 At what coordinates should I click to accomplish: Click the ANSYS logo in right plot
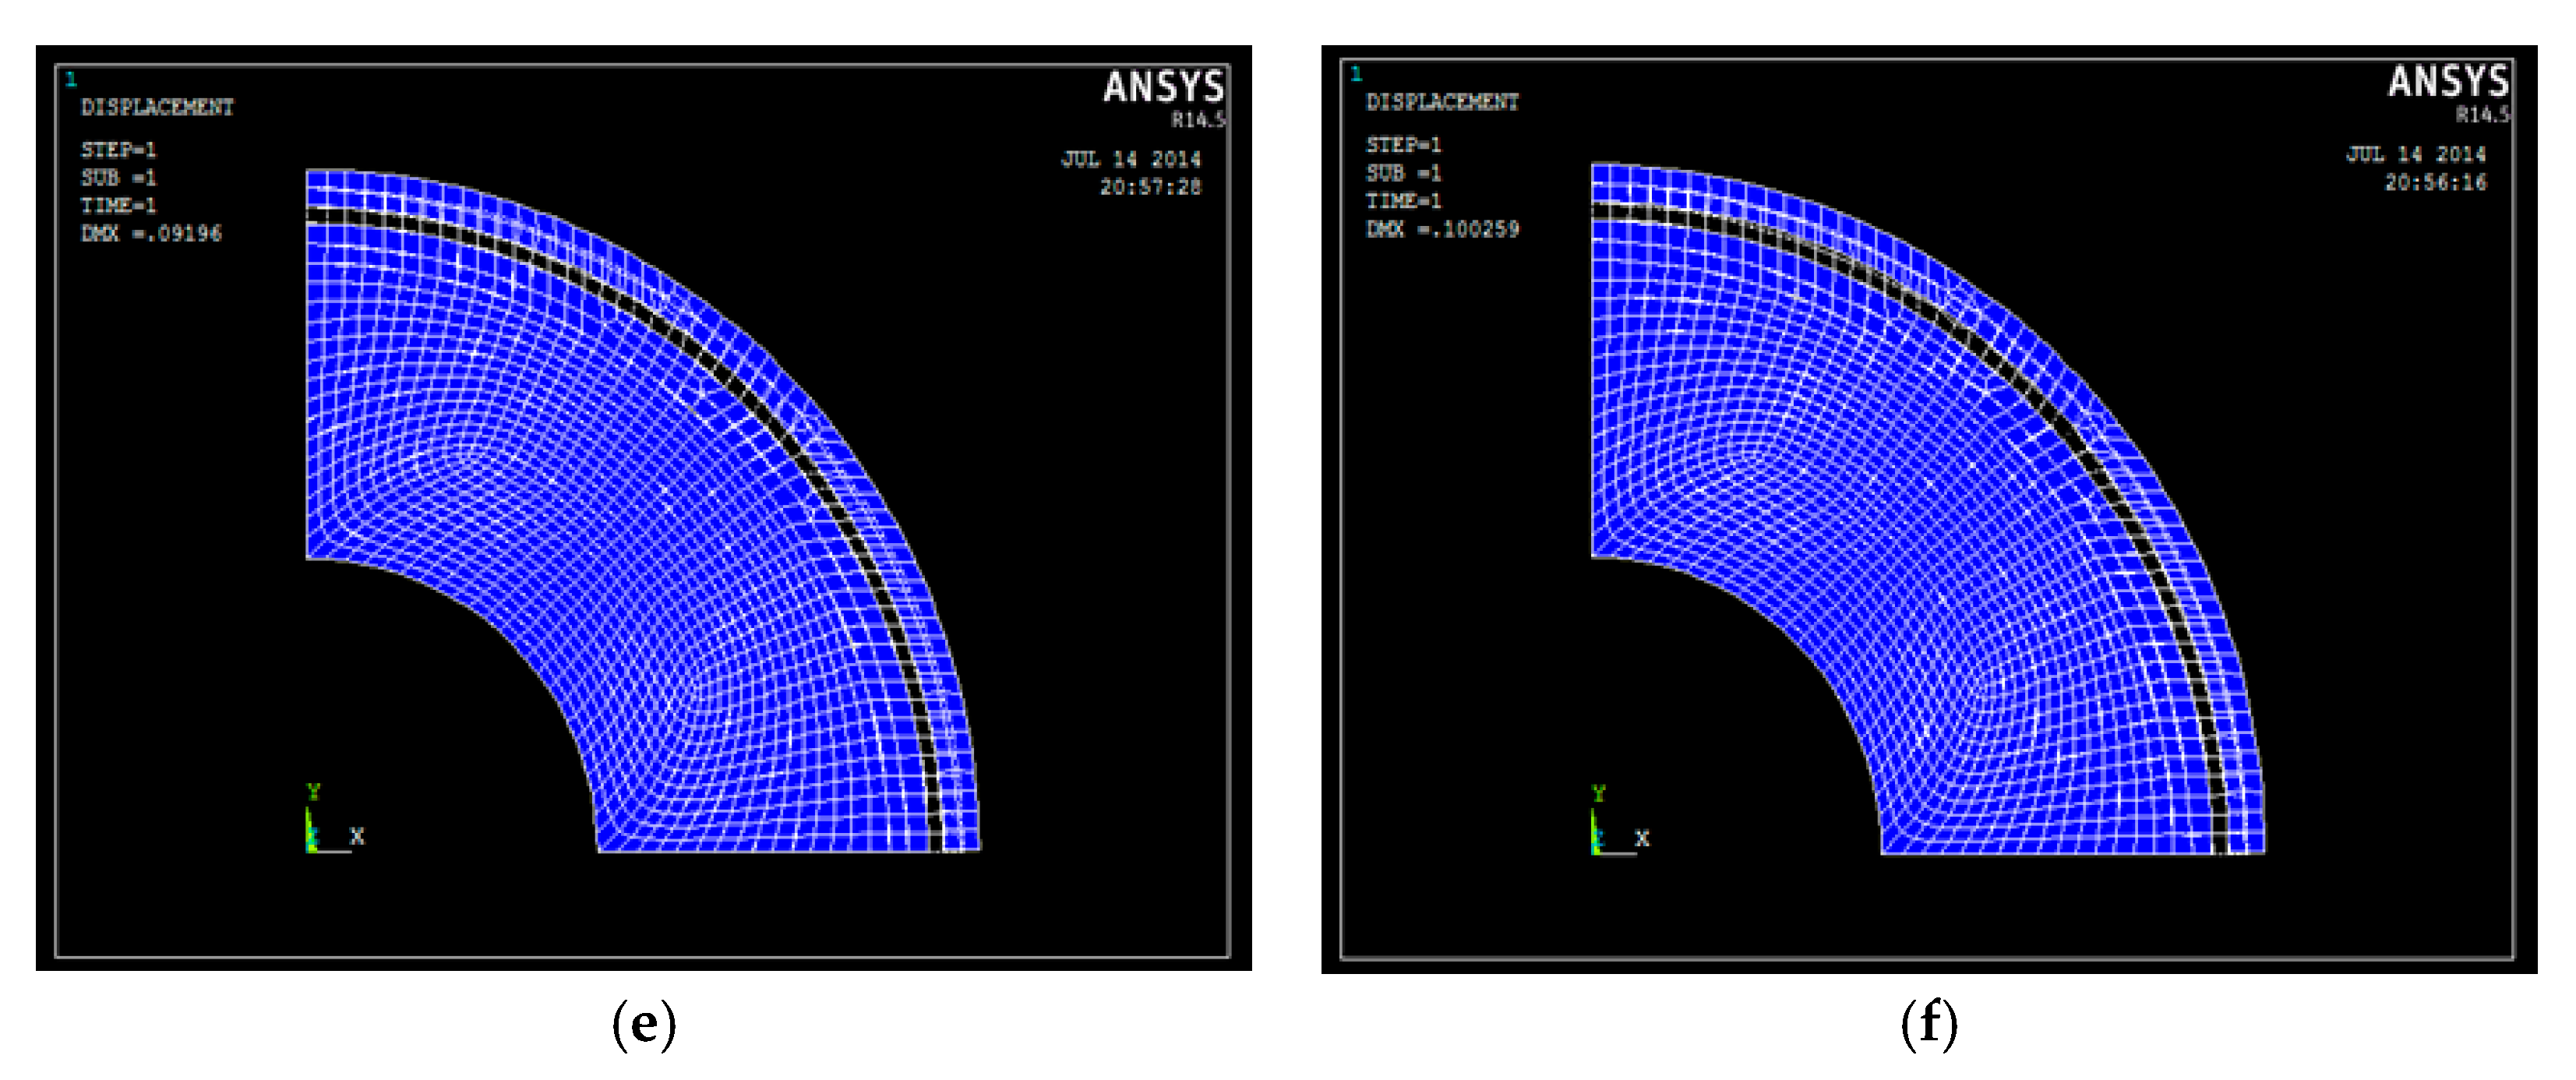(x=2448, y=82)
